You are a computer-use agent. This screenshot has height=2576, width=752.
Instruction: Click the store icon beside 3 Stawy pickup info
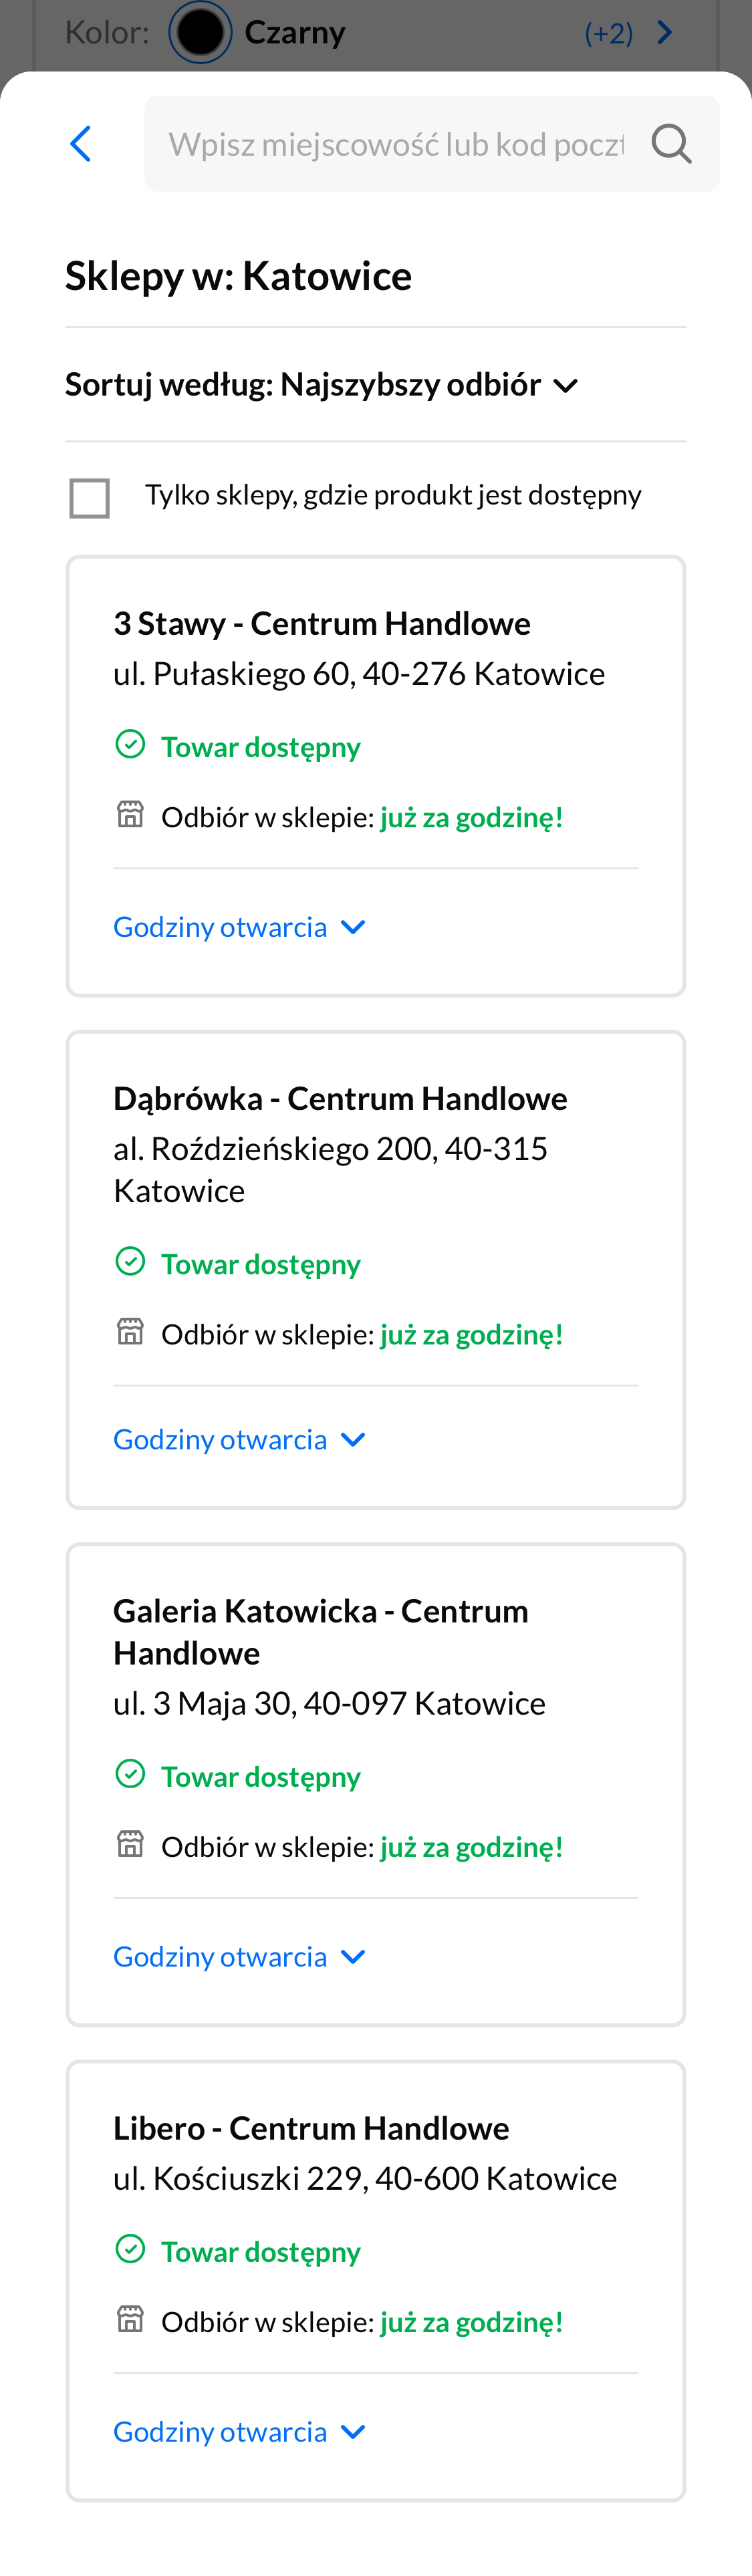[x=131, y=816]
